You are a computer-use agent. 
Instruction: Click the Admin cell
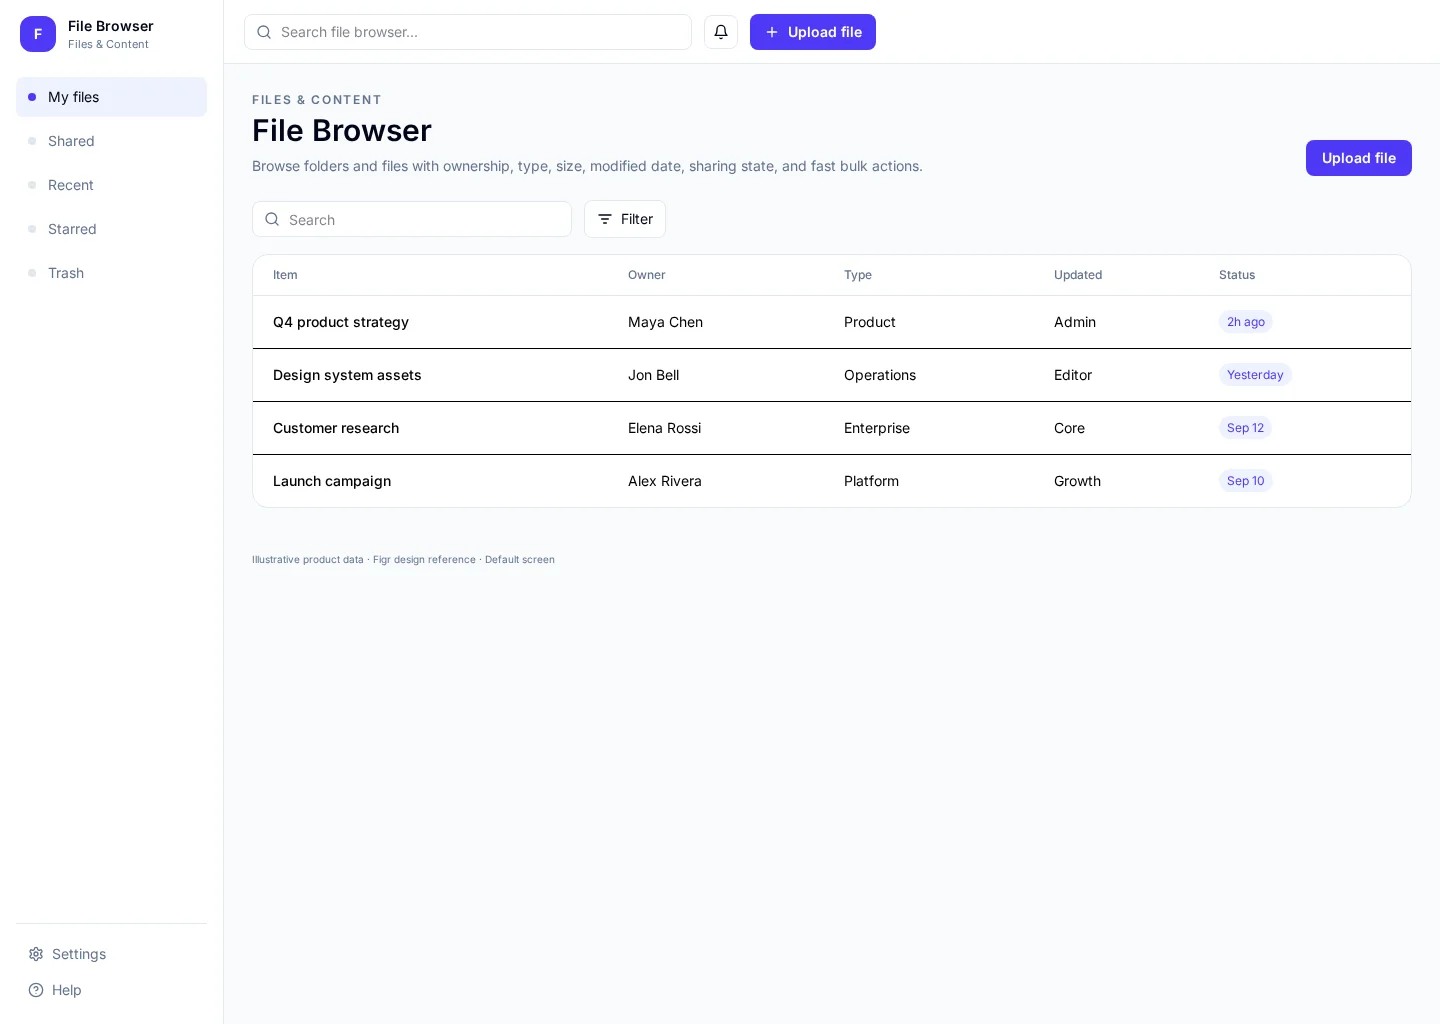(x=1075, y=322)
